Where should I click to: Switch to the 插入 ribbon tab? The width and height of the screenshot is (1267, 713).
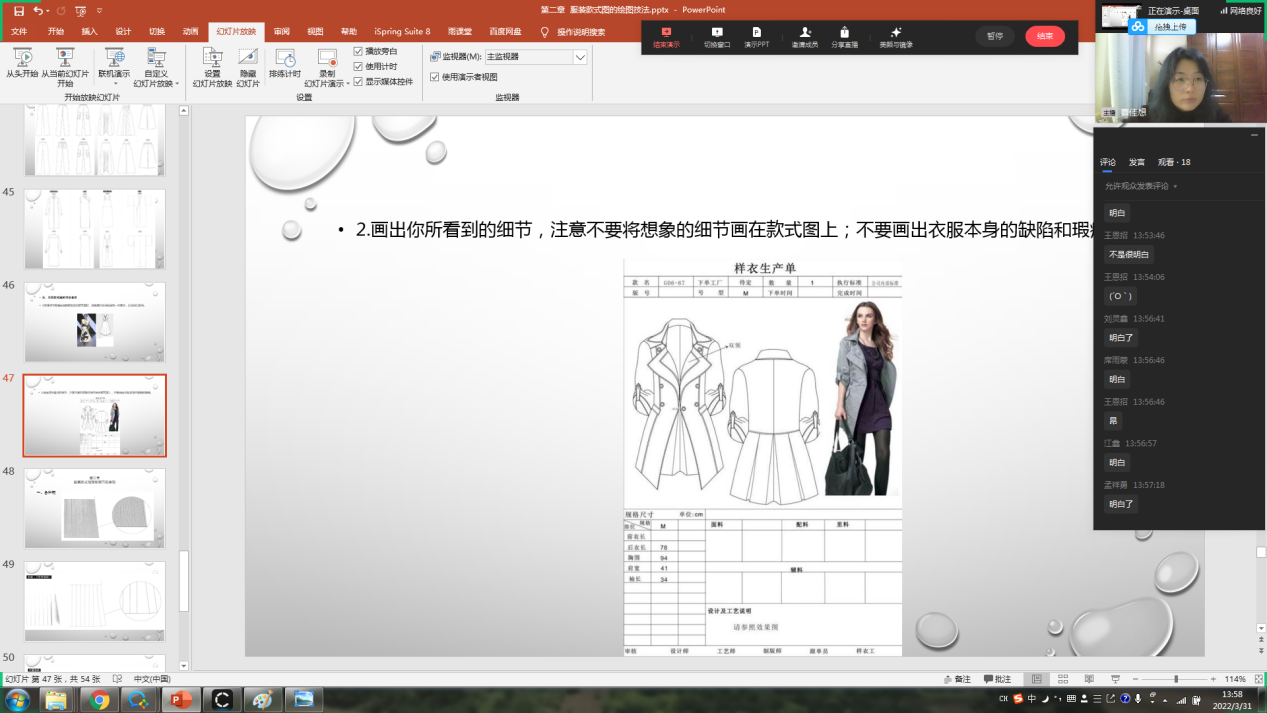tap(90, 32)
